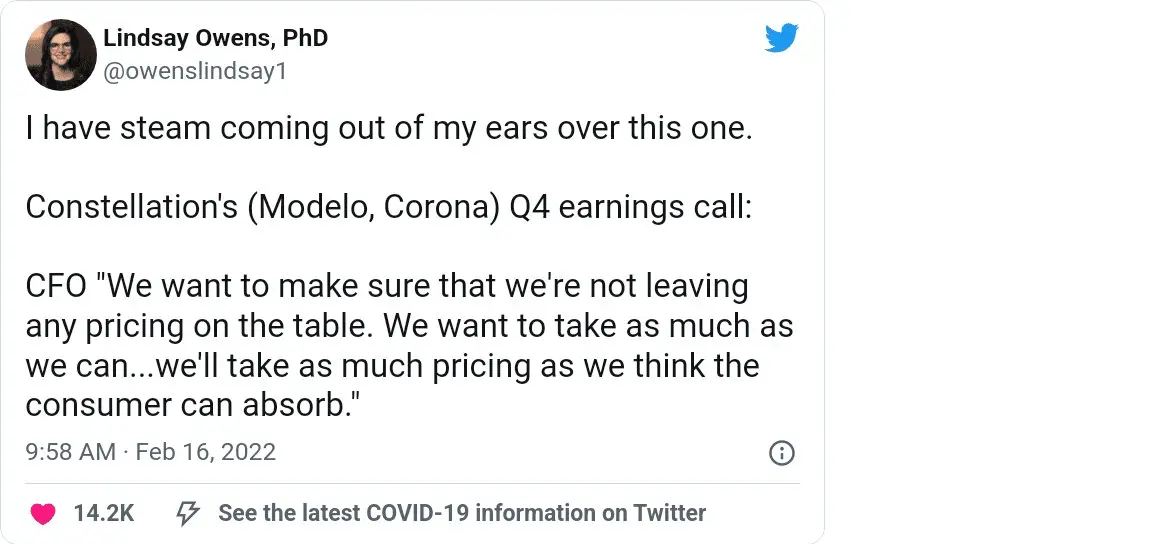
Task: Click the 14.2K likes count
Action: (x=104, y=514)
